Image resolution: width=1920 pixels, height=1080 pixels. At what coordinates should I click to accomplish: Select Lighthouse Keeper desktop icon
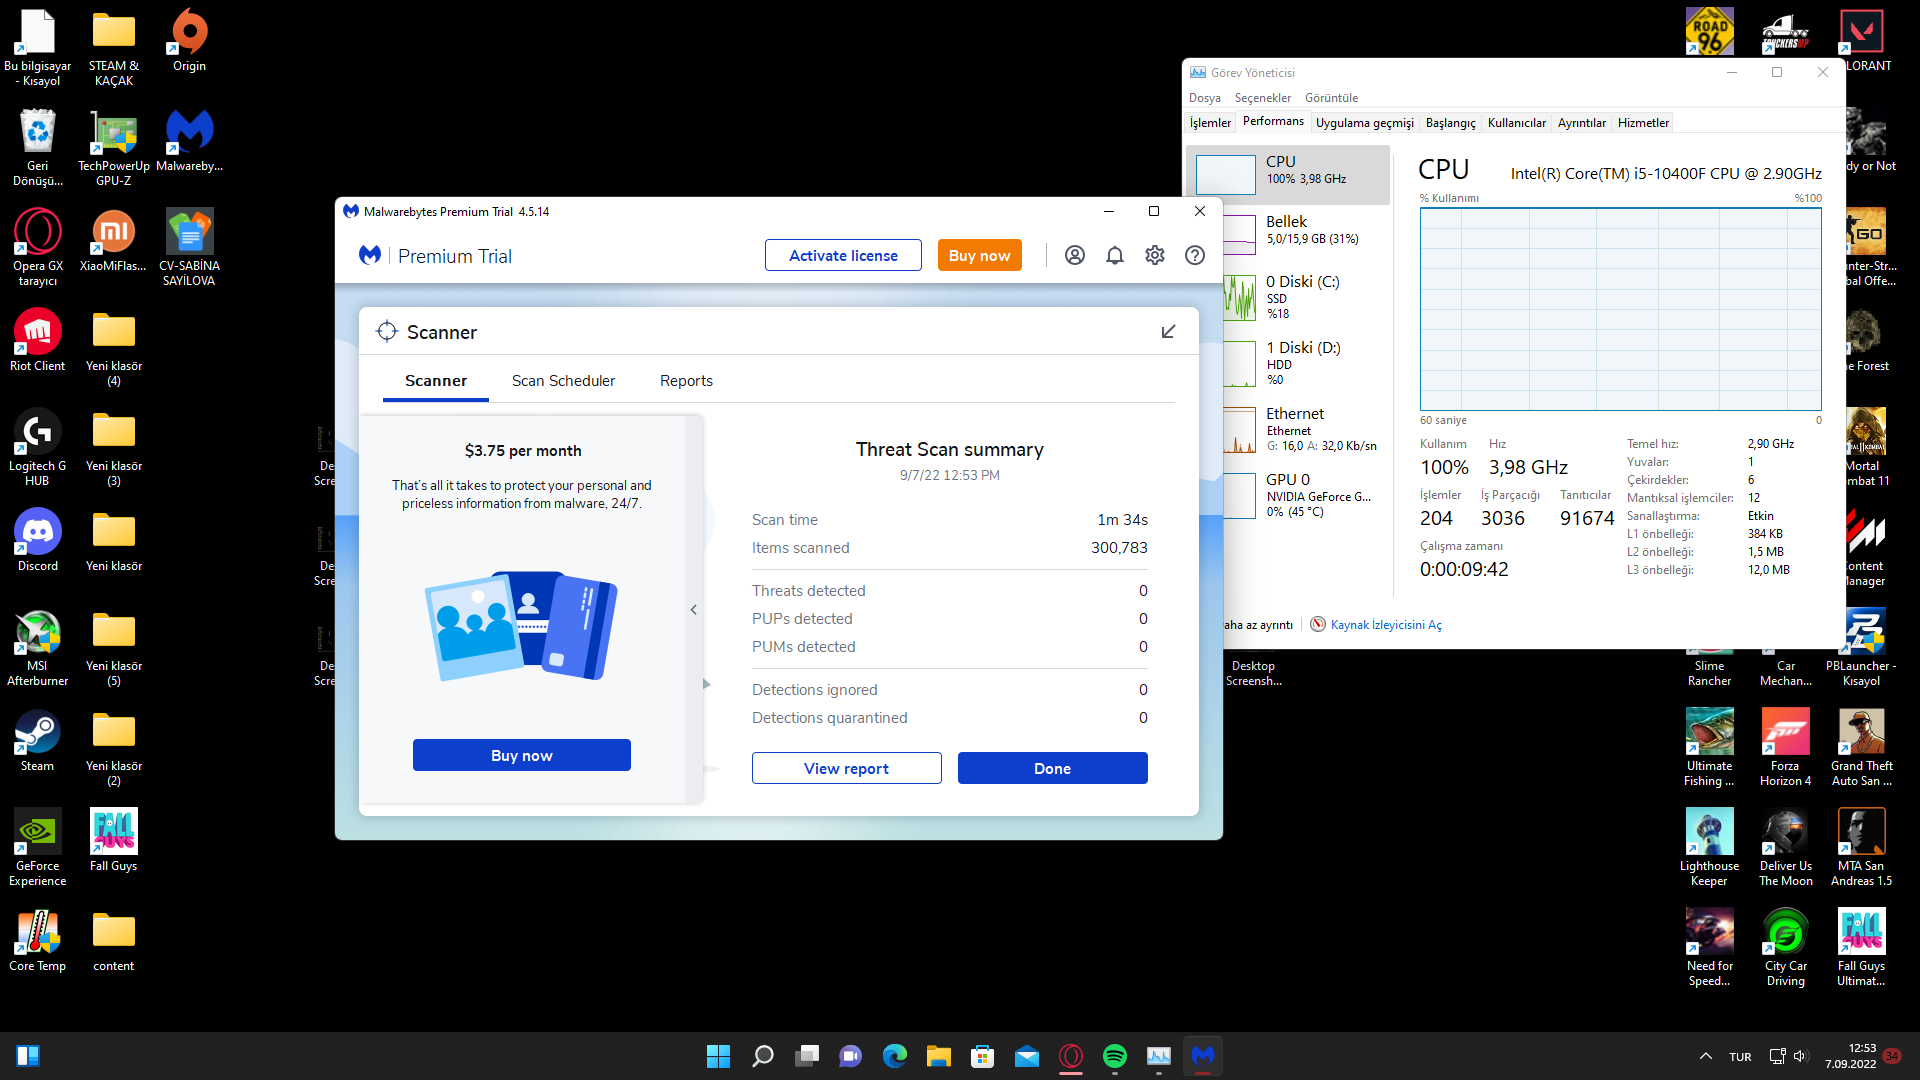pyautogui.click(x=1710, y=847)
